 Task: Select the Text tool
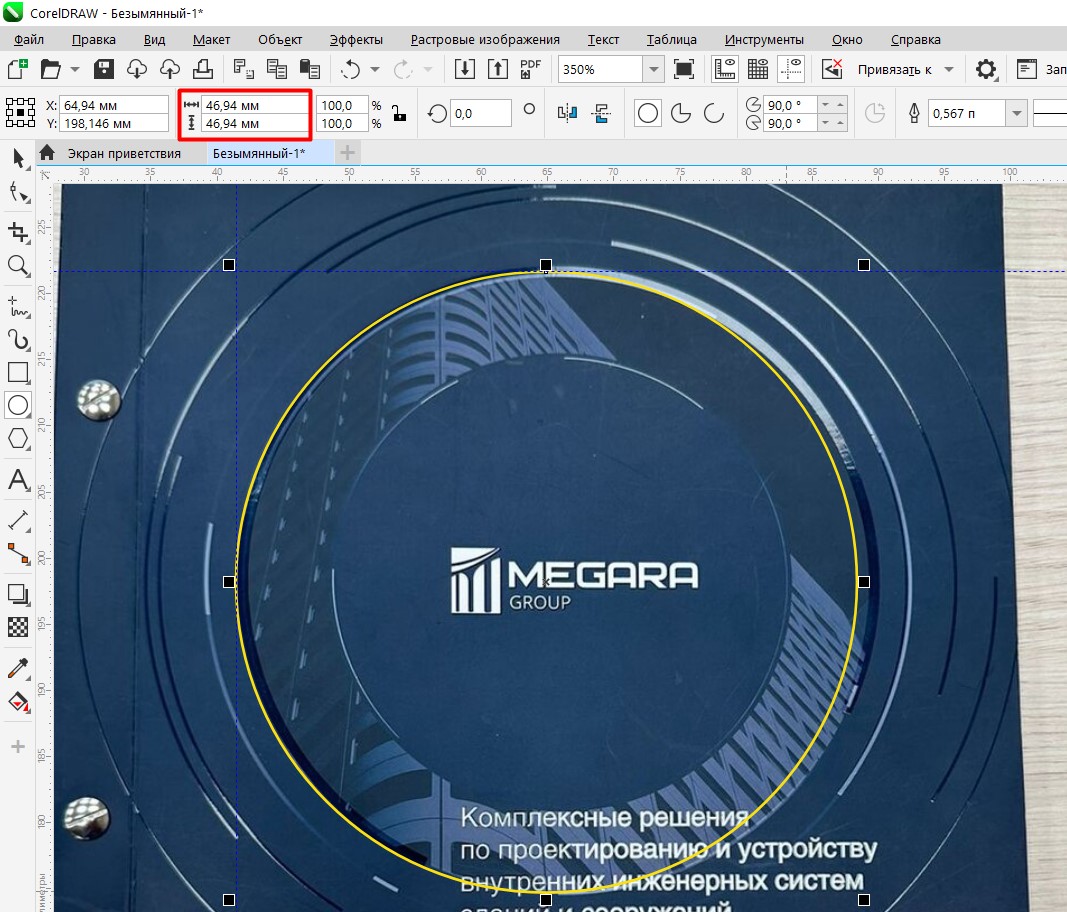coord(18,481)
